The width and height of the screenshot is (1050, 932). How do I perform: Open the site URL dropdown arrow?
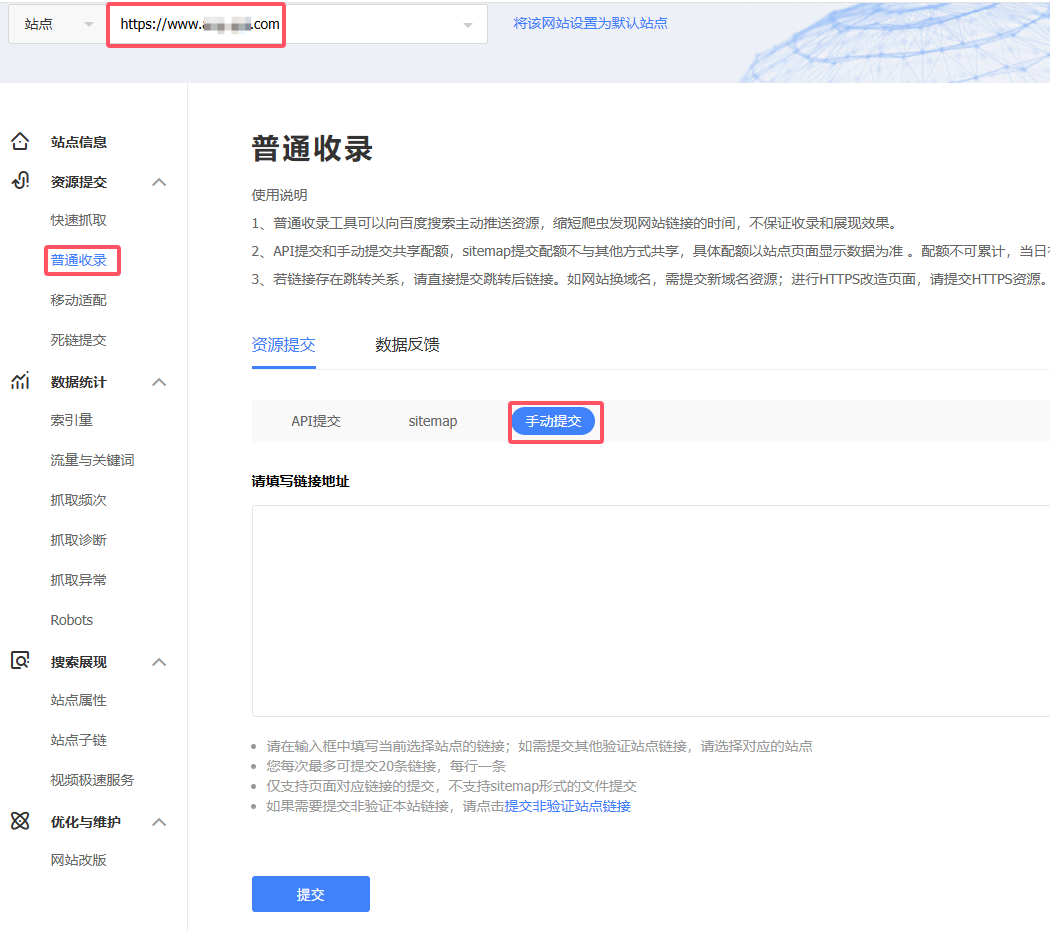coord(467,25)
